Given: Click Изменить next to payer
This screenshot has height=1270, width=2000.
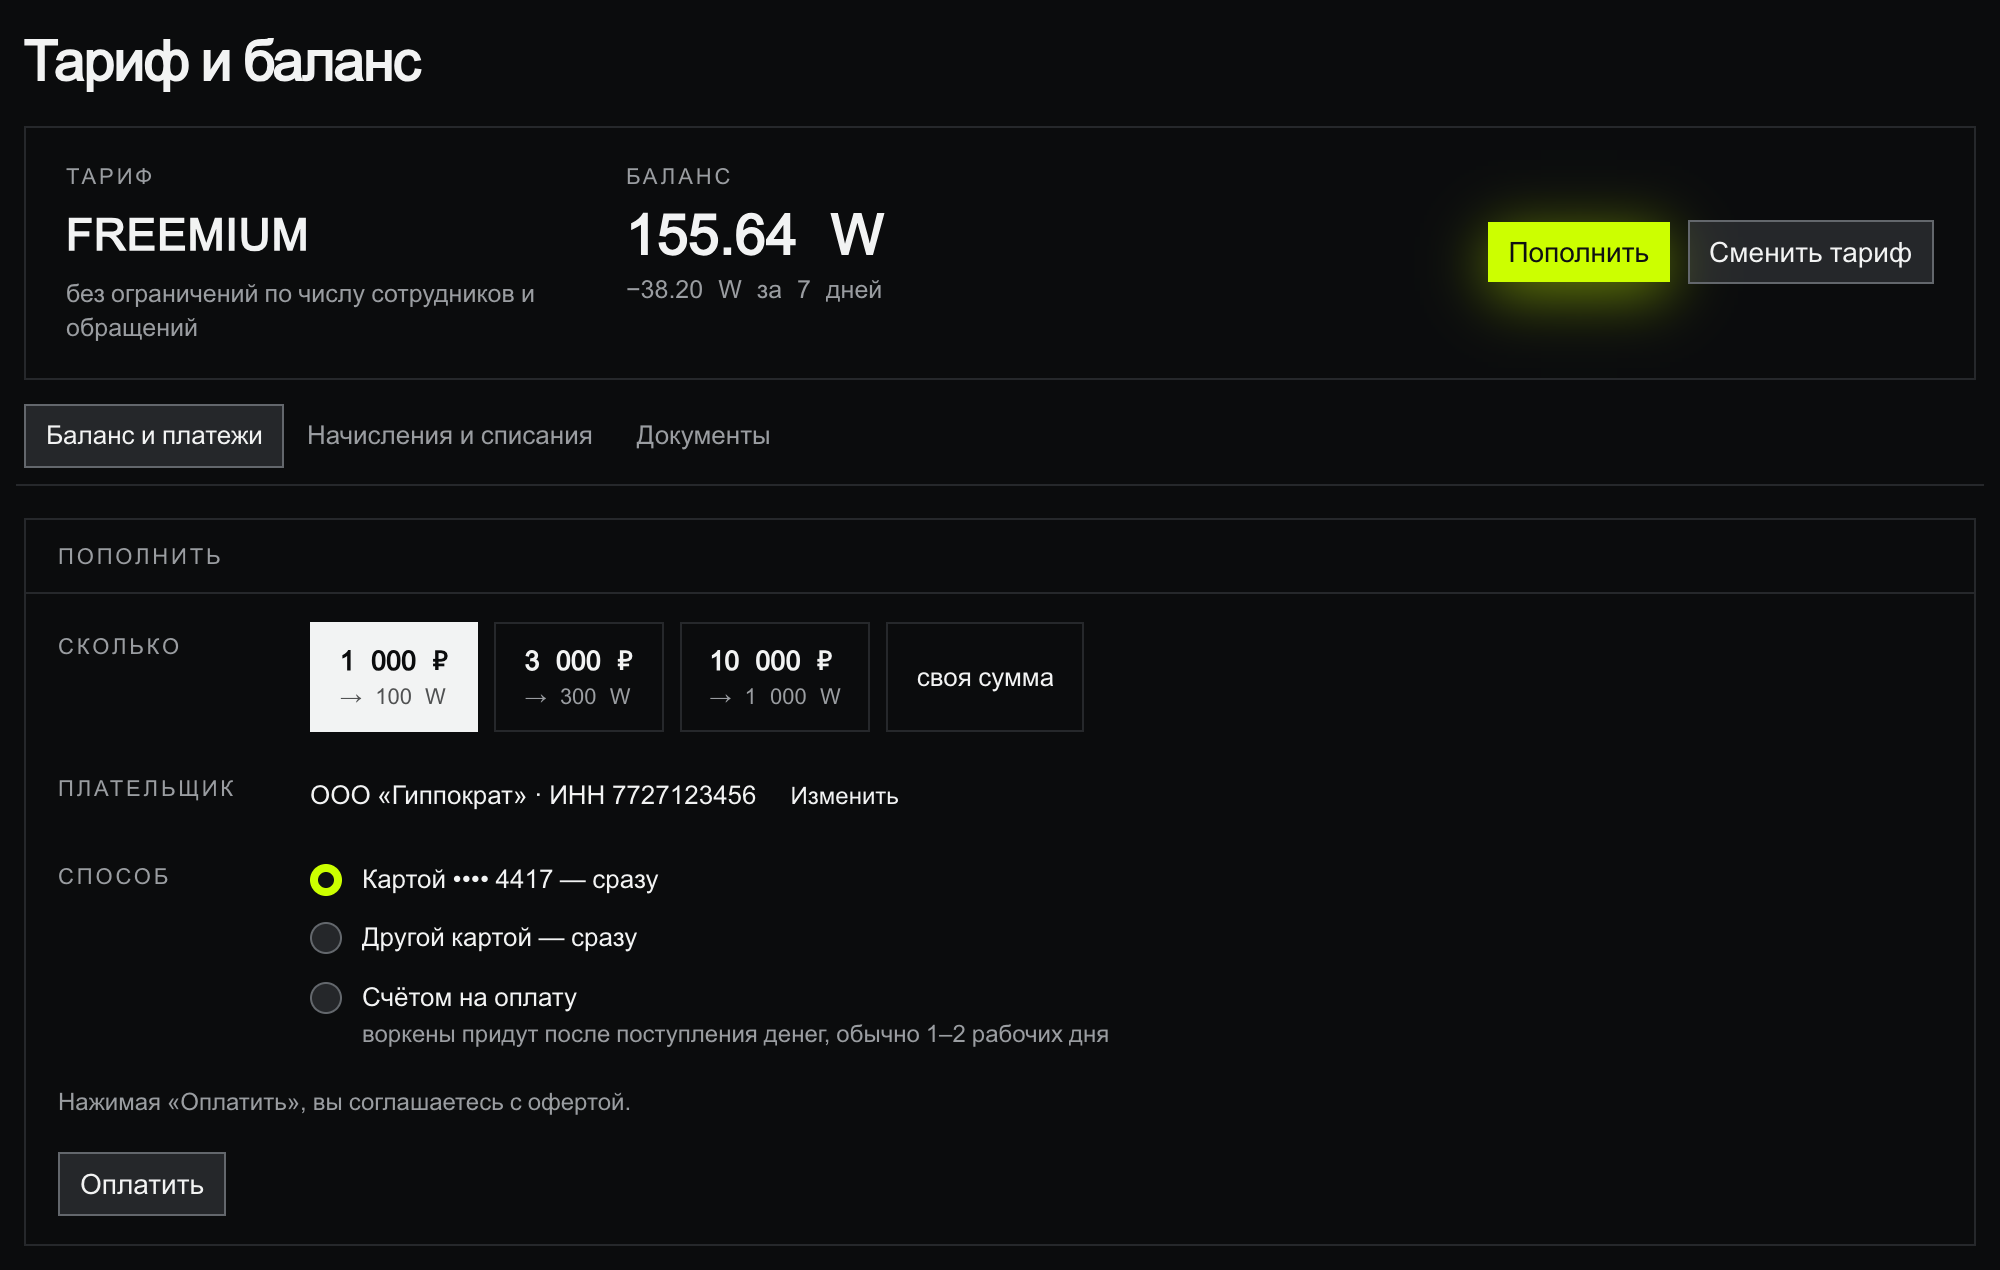Looking at the screenshot, I should tap(844, 796).
